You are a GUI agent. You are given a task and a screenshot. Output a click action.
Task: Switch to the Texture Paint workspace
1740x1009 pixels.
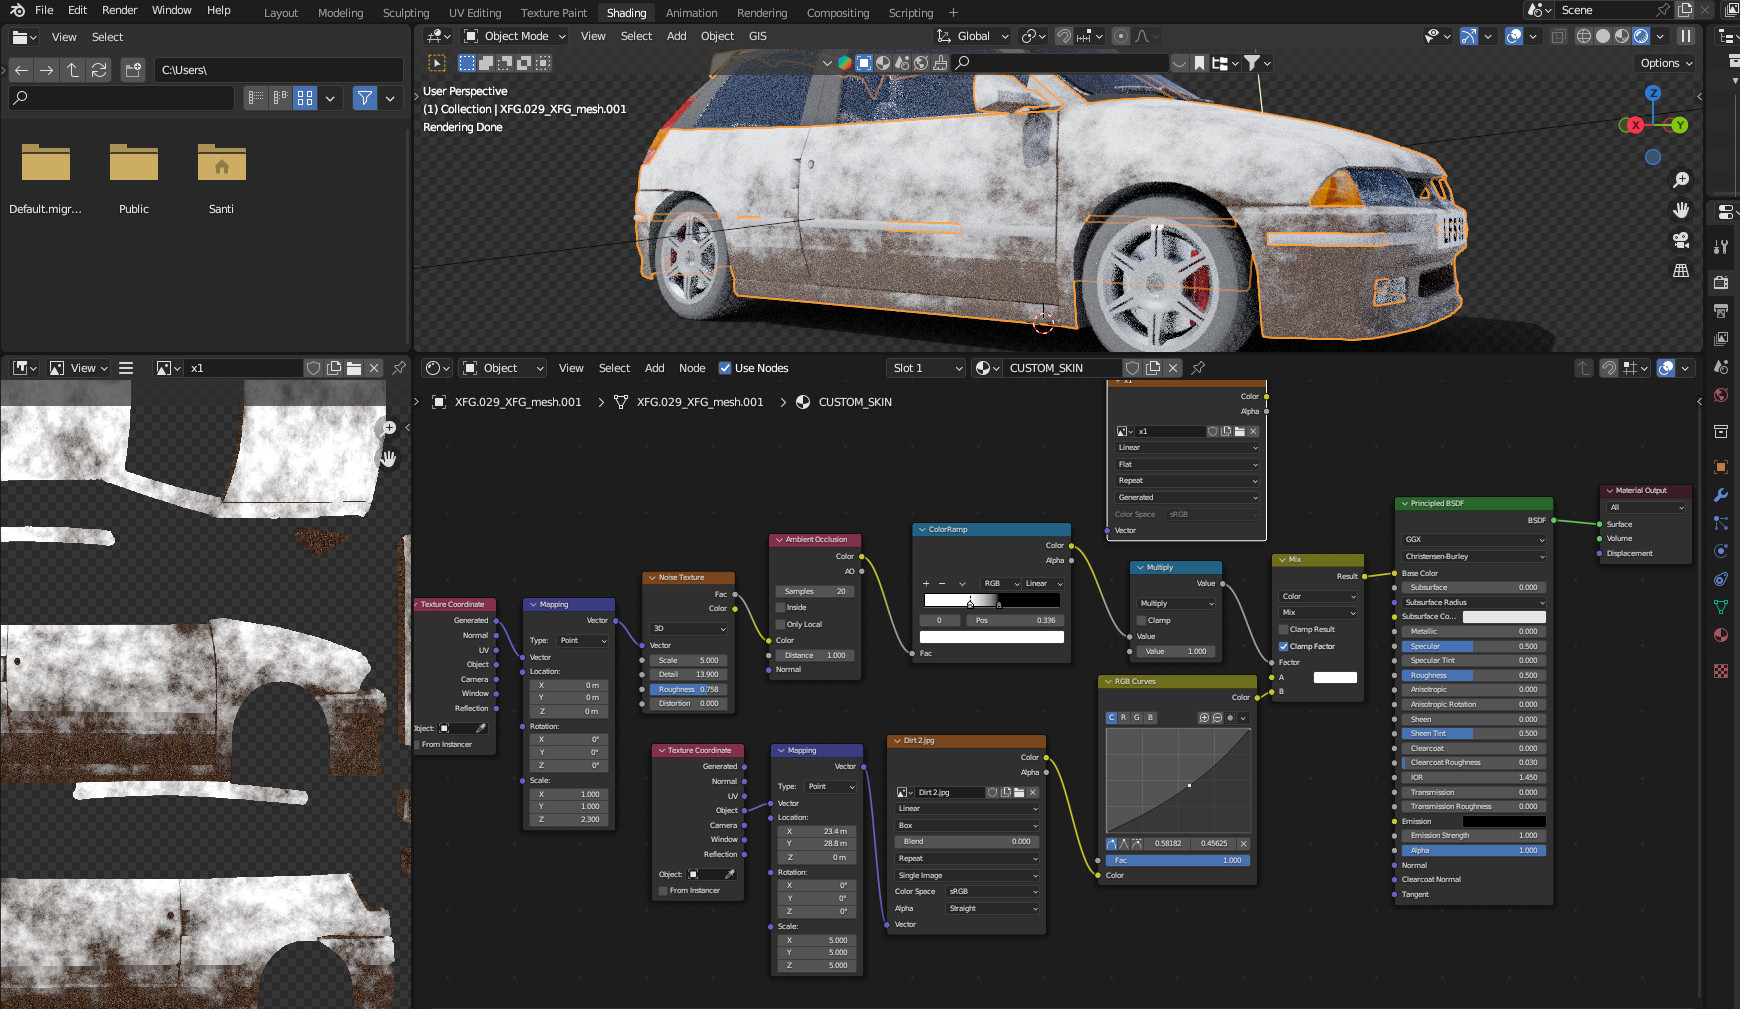point(554,13)
